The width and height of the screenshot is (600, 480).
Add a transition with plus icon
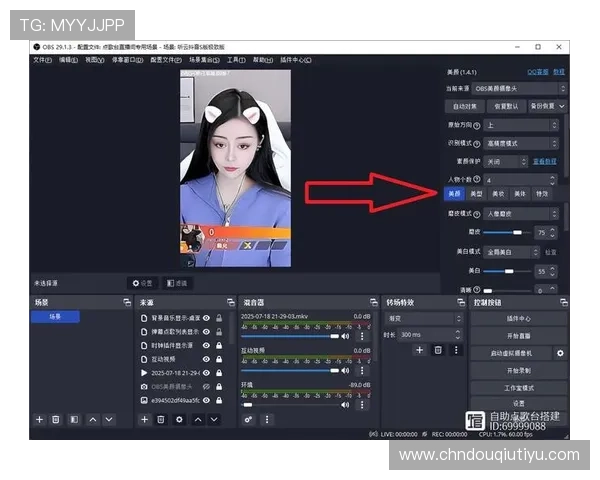[x=420, y=350]
